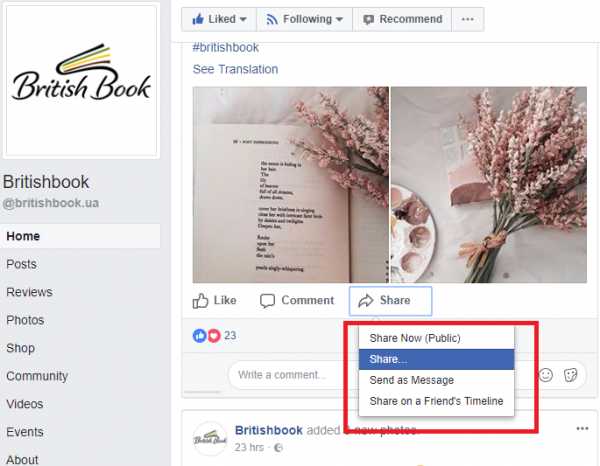Select Share on a Friend's Timeline
Screen dimensions: 600x466
(436, 401)
